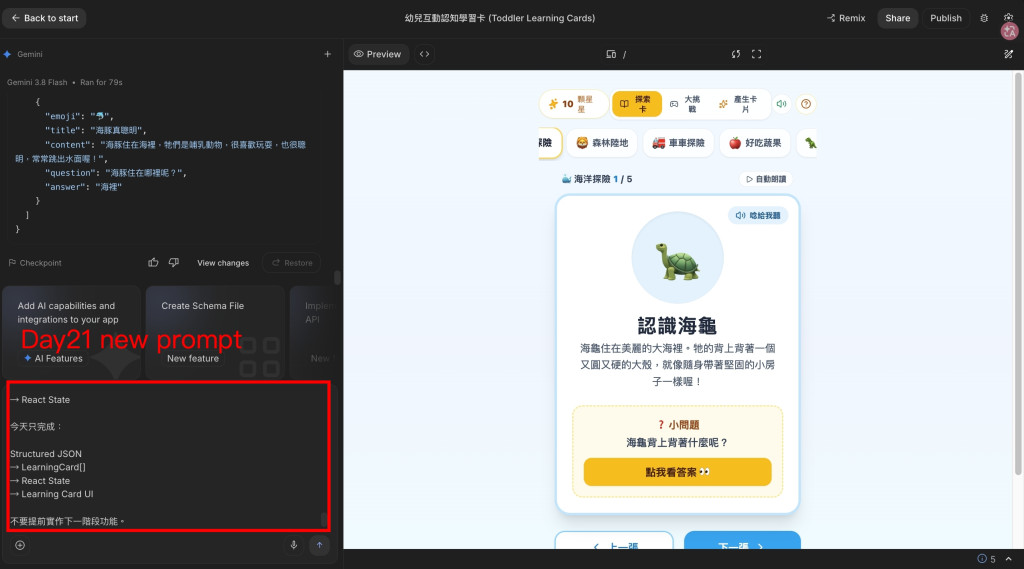Click the AI Features tag
Screen dimensions: 1024x569
pos(53,359)
